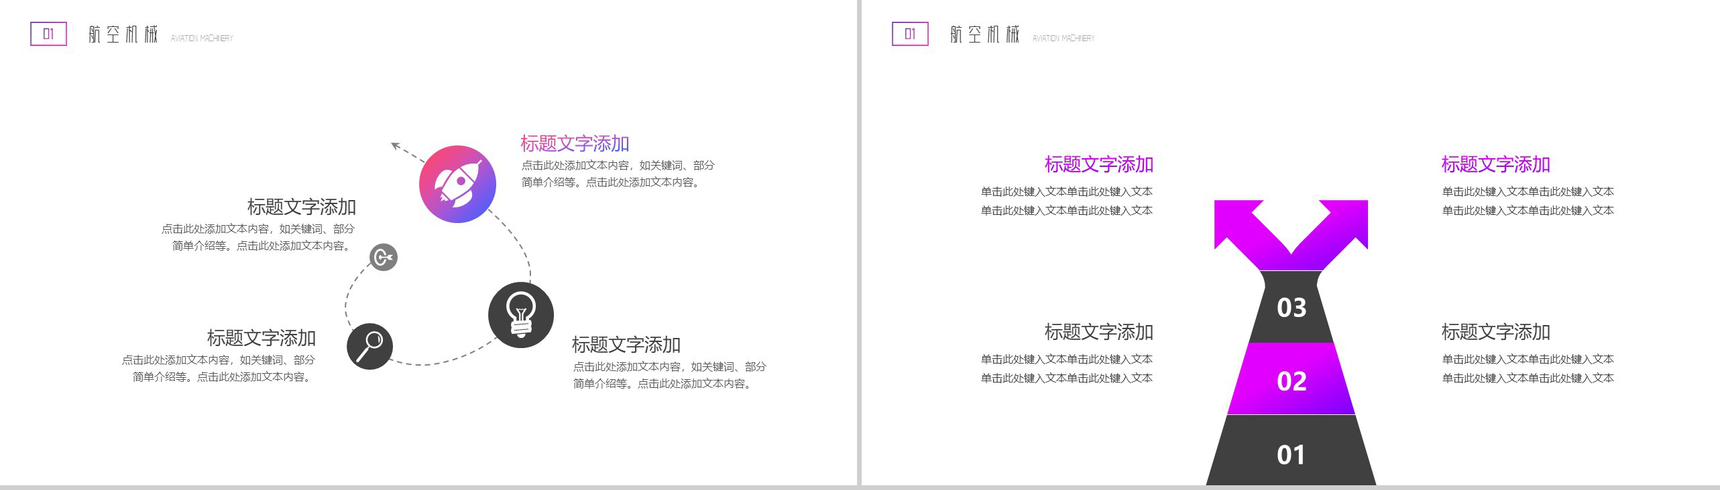Screen dimensions: 1720x490
Task: Select the purple forked arrow graphic
Action: coord(1290,232)
